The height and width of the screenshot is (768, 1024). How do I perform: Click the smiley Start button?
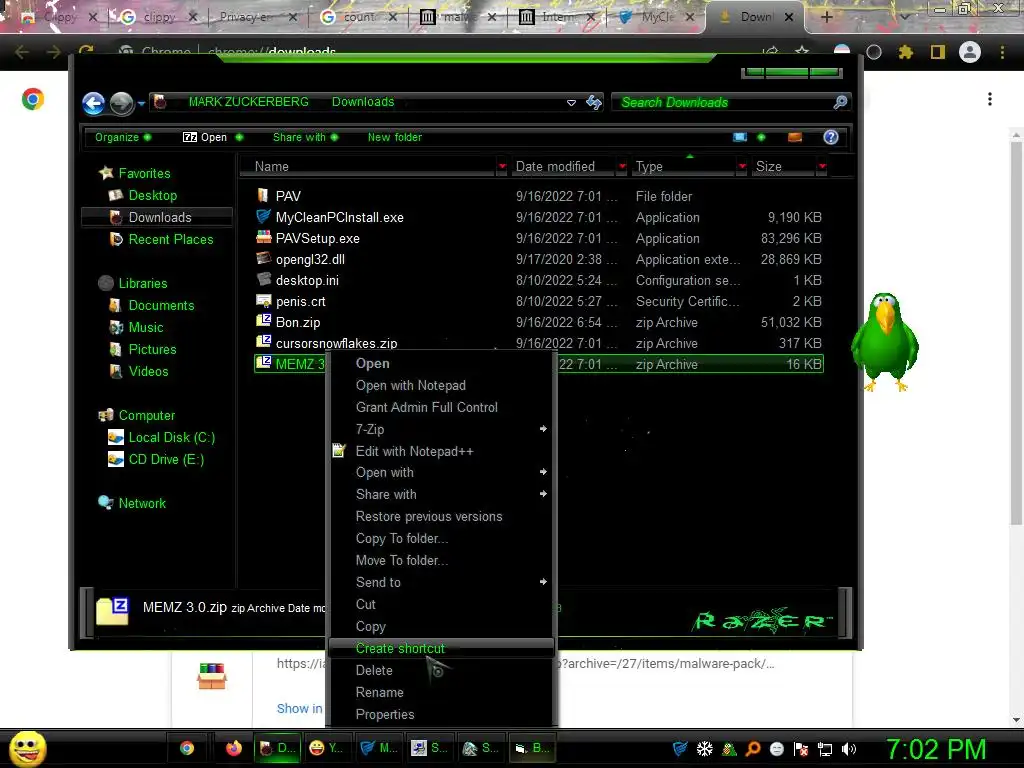[27, 748]
